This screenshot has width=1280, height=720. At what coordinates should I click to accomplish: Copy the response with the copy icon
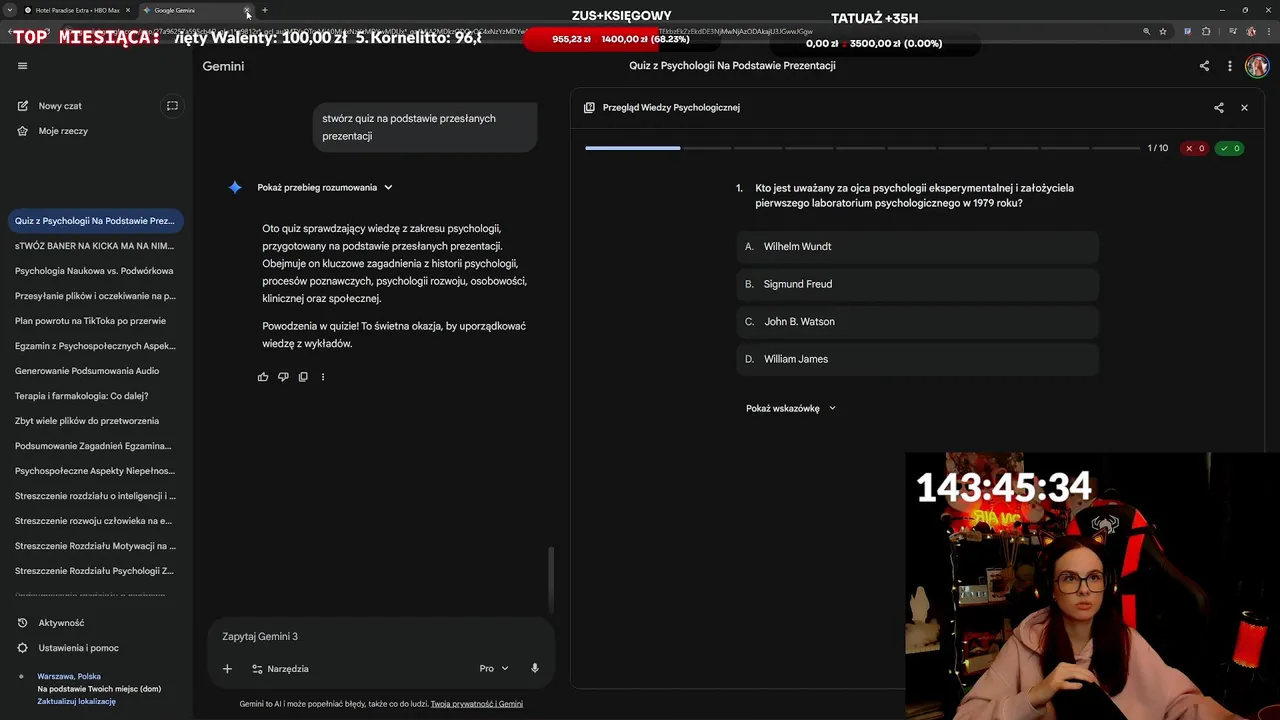(x=303, y=377)
